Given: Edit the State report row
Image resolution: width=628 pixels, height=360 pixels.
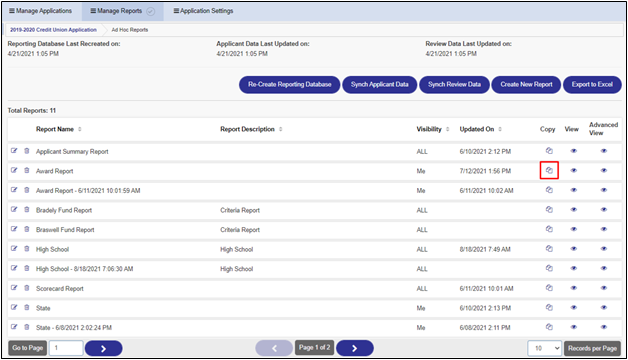Looking at the screenshot, I should [14, 308].
